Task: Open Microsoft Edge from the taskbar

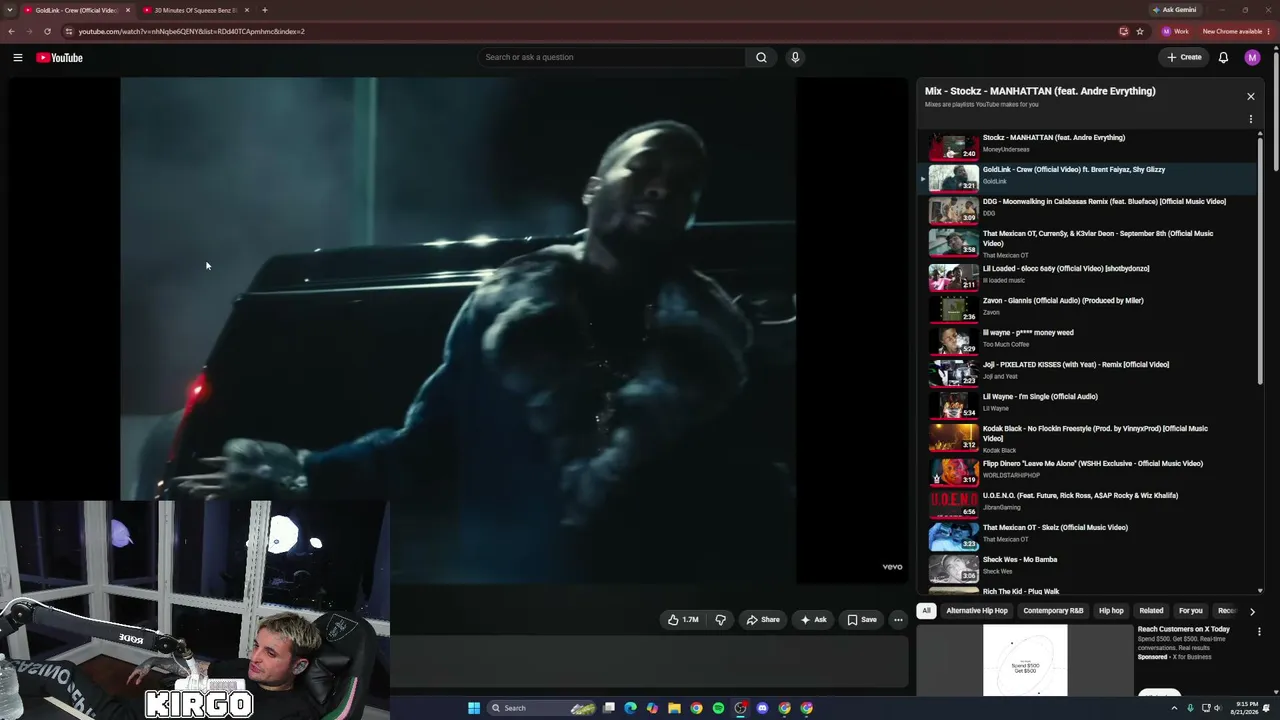Action: click(630, 708)
